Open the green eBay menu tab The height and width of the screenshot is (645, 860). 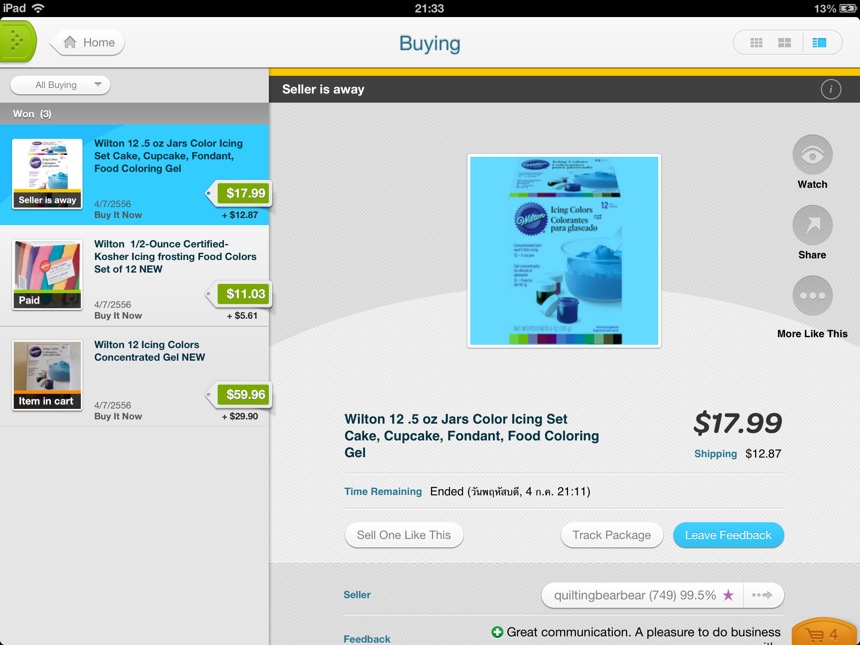(x=18, y=41)
